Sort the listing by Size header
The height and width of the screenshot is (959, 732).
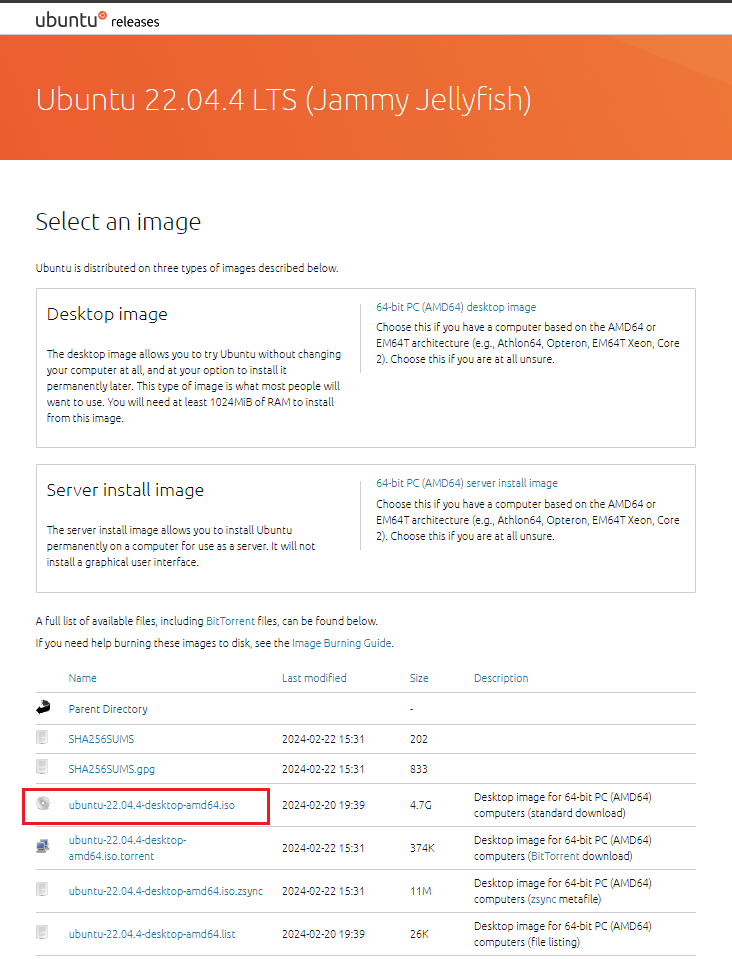(419, 678)
